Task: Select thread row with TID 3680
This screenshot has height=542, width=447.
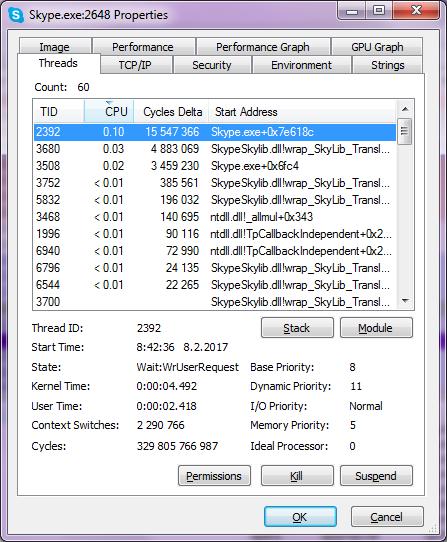Action: [215, 149]
